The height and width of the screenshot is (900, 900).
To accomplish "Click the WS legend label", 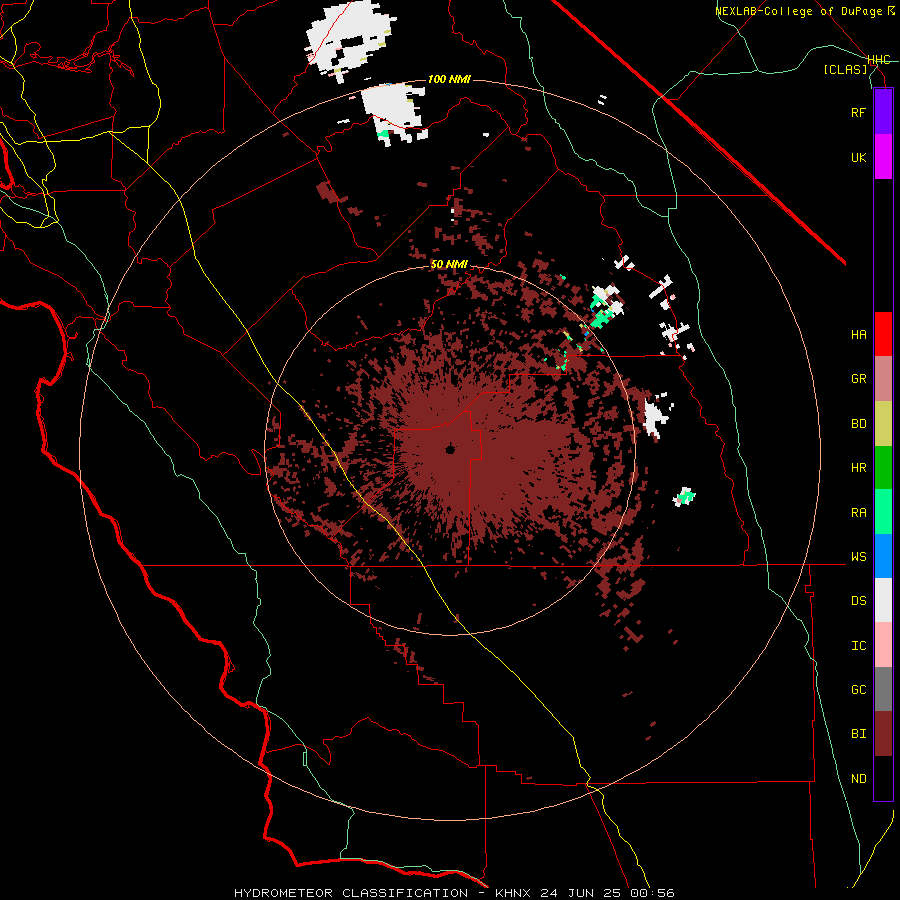I will point(858,556).
